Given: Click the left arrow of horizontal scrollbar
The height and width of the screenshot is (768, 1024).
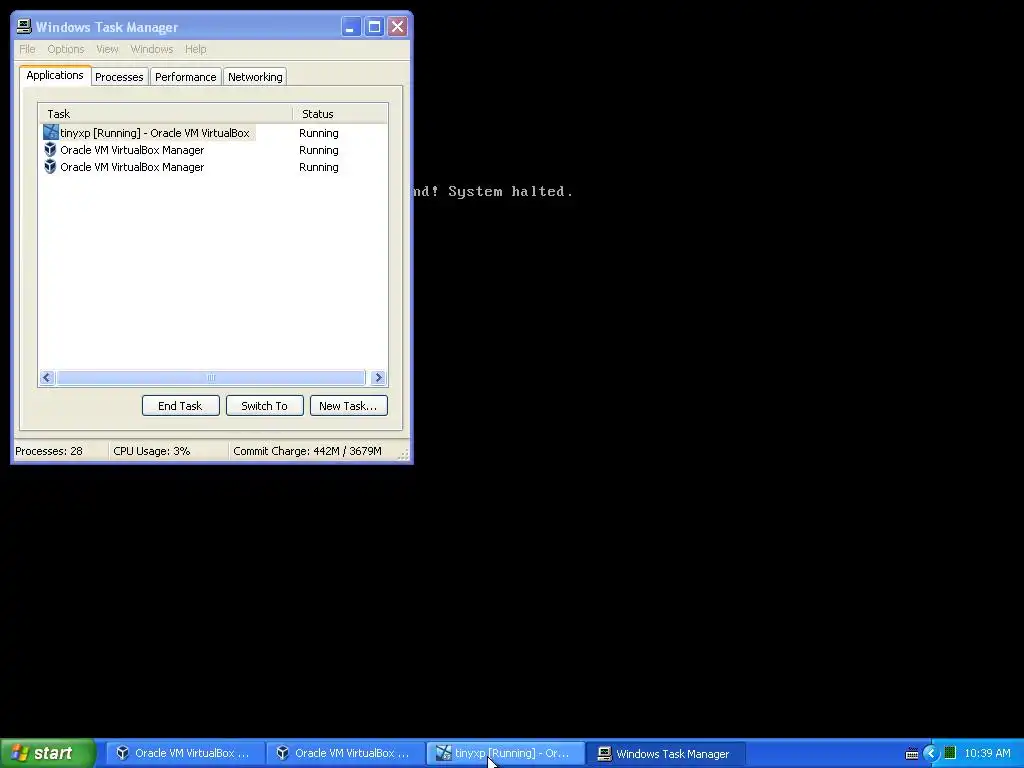Looking at the screenshot, I should (x=47, y=377).
